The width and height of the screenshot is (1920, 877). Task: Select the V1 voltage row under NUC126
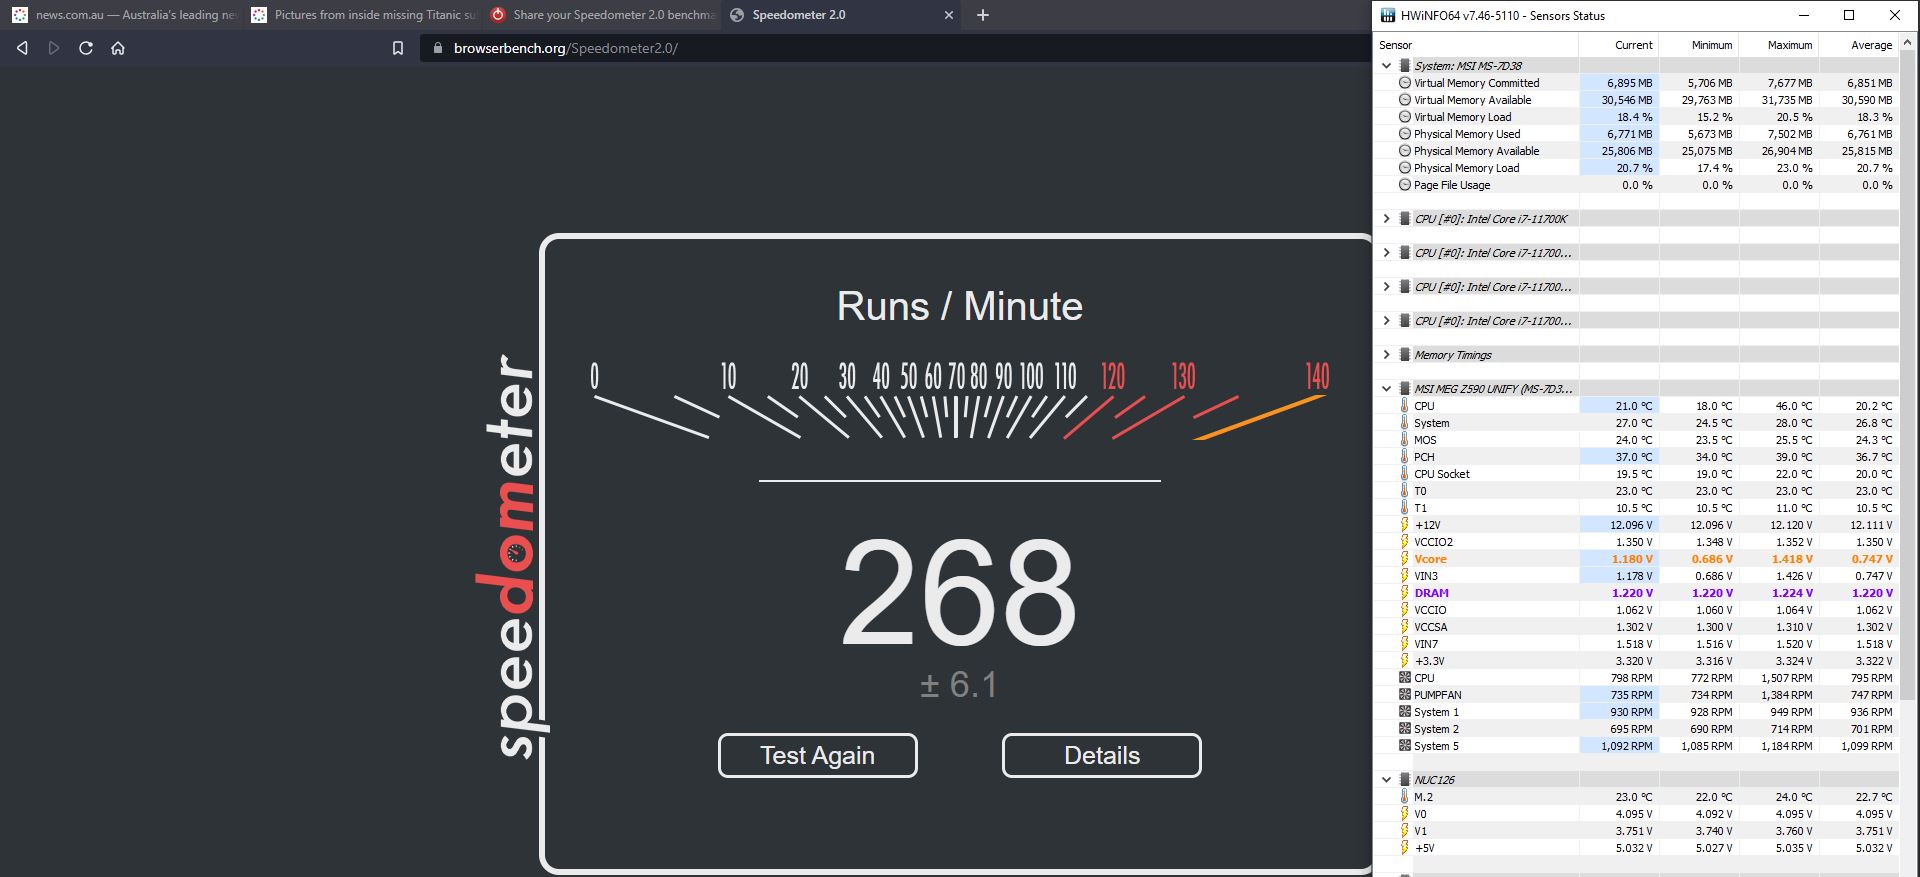click(1637, 831)
